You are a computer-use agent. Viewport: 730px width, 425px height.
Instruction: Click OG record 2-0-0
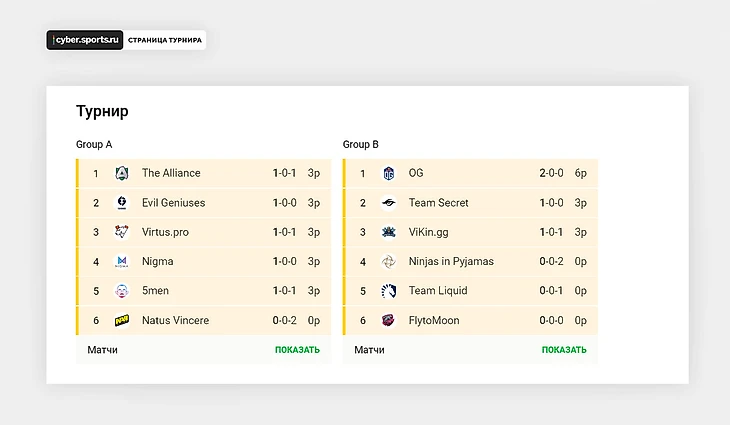pyautogui.click(x=551, y=173)
